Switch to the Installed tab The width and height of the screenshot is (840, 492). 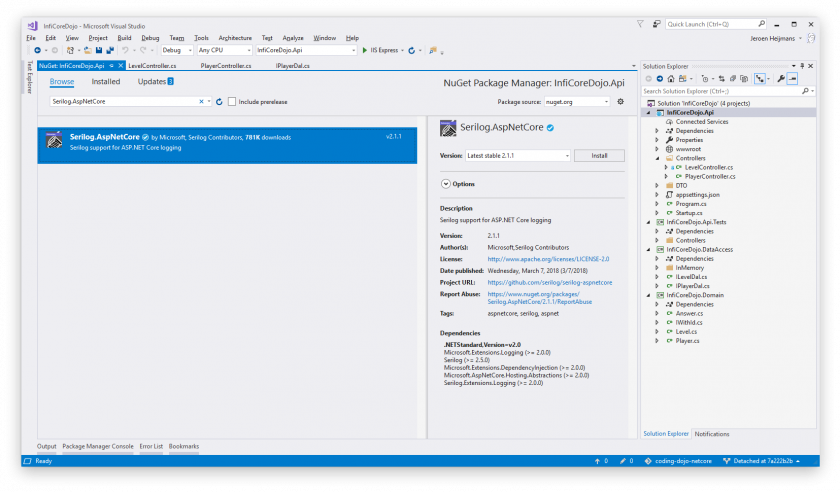106,82
